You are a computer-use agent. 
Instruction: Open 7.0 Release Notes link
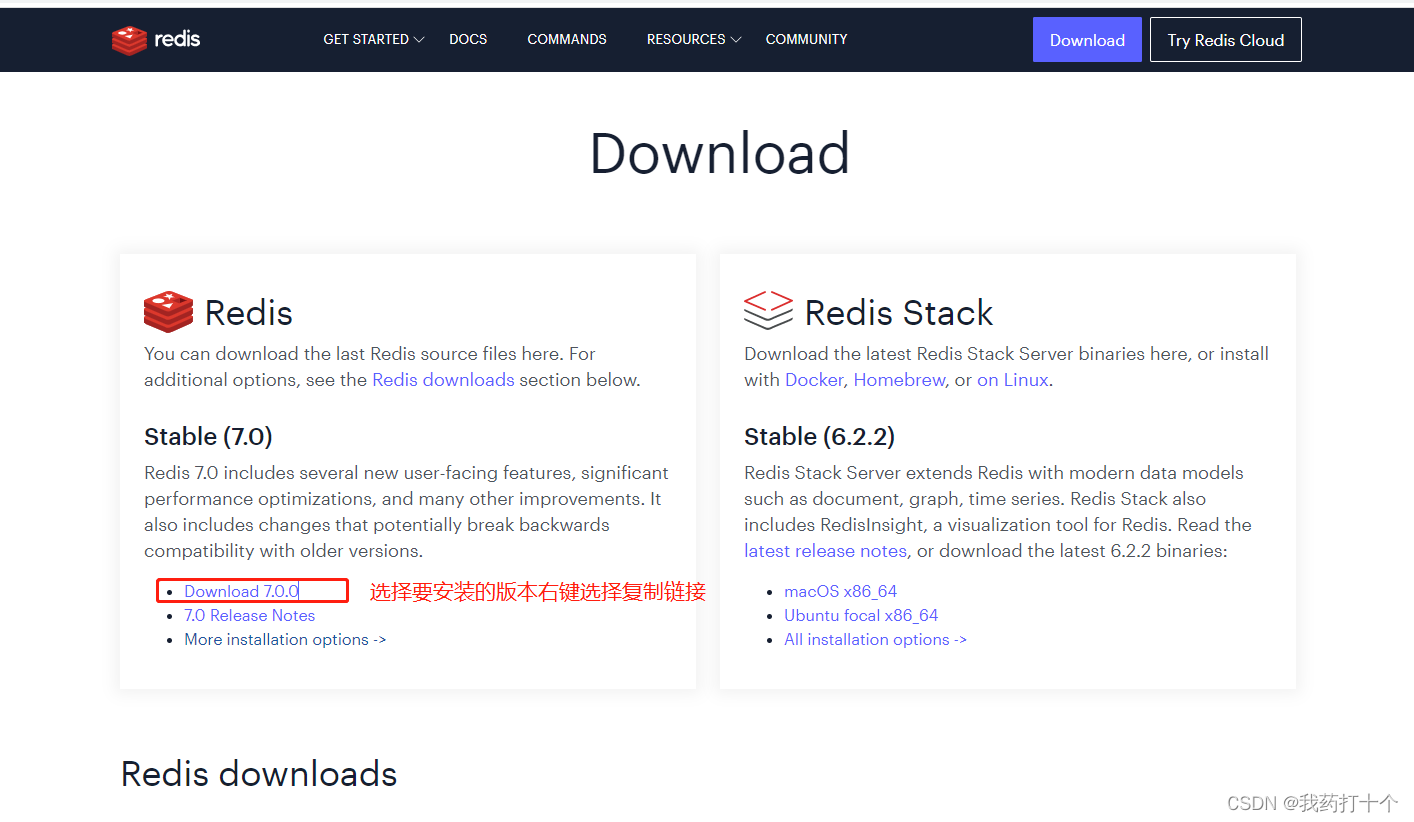(249, 616)
